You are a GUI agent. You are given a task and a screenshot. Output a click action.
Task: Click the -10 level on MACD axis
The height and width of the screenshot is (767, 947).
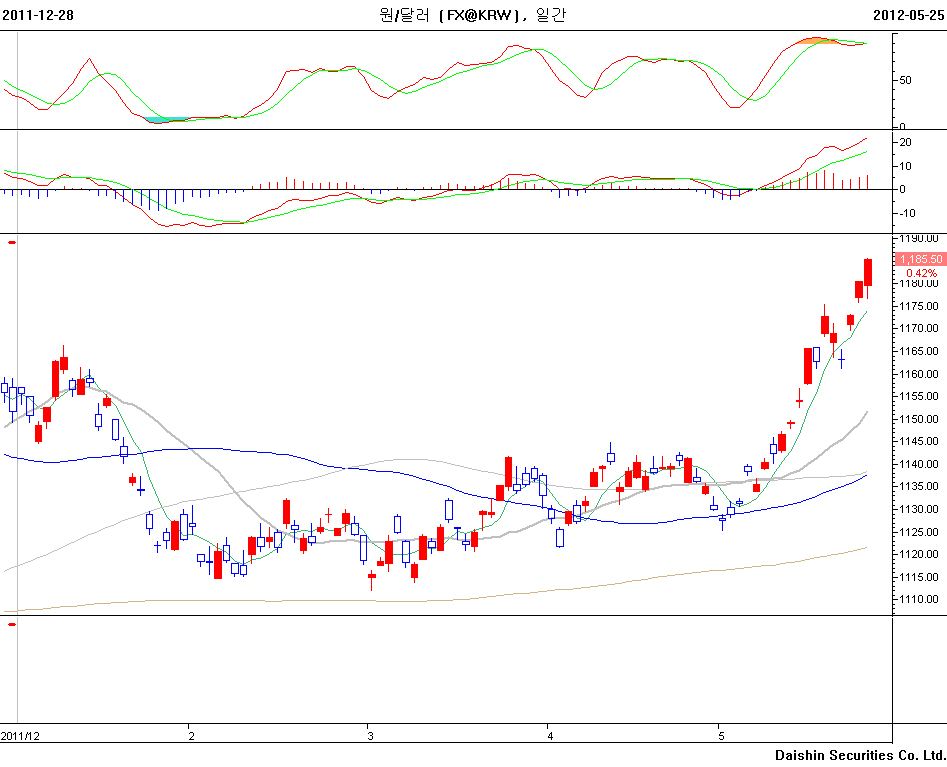906,212
